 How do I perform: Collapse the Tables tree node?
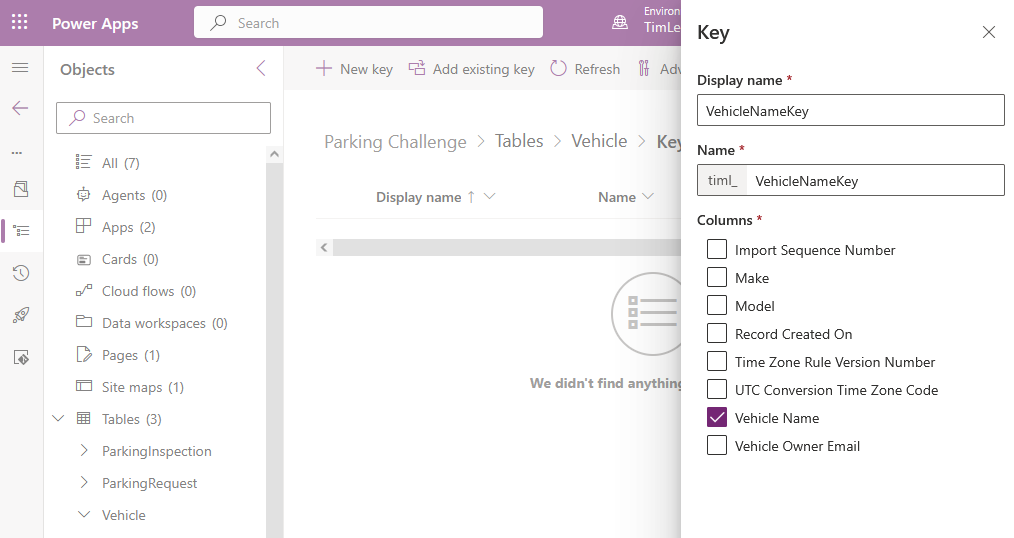[58, 419]
